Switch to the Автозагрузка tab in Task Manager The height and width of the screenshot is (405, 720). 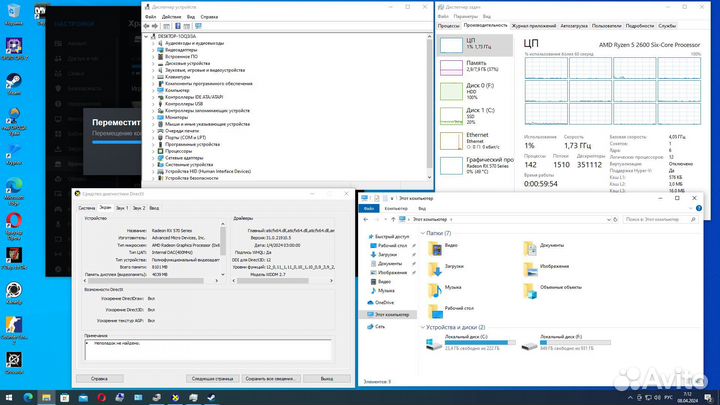click(574, 26)
